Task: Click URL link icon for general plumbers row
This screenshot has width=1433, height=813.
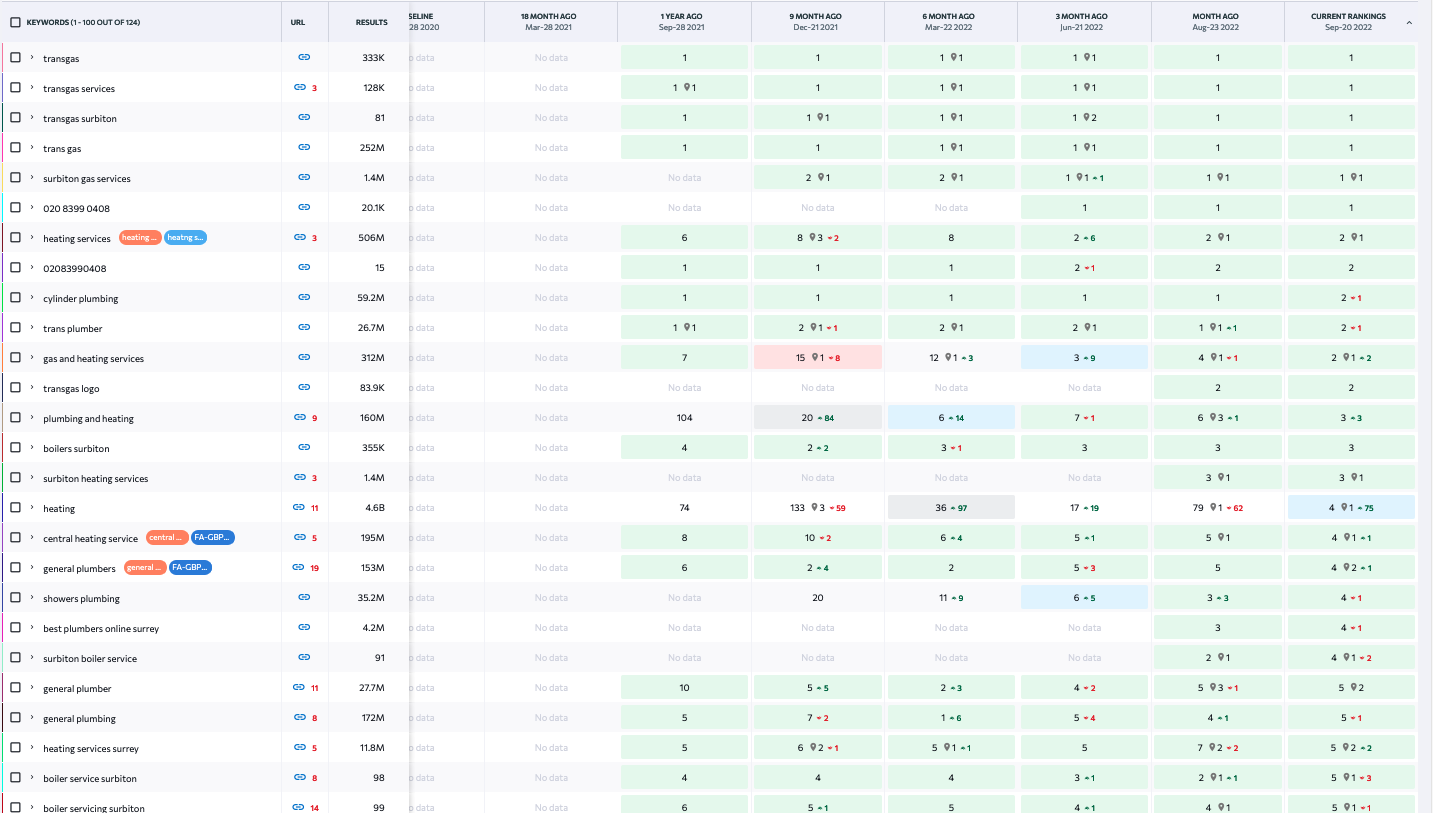Action: tap(298, 568)
